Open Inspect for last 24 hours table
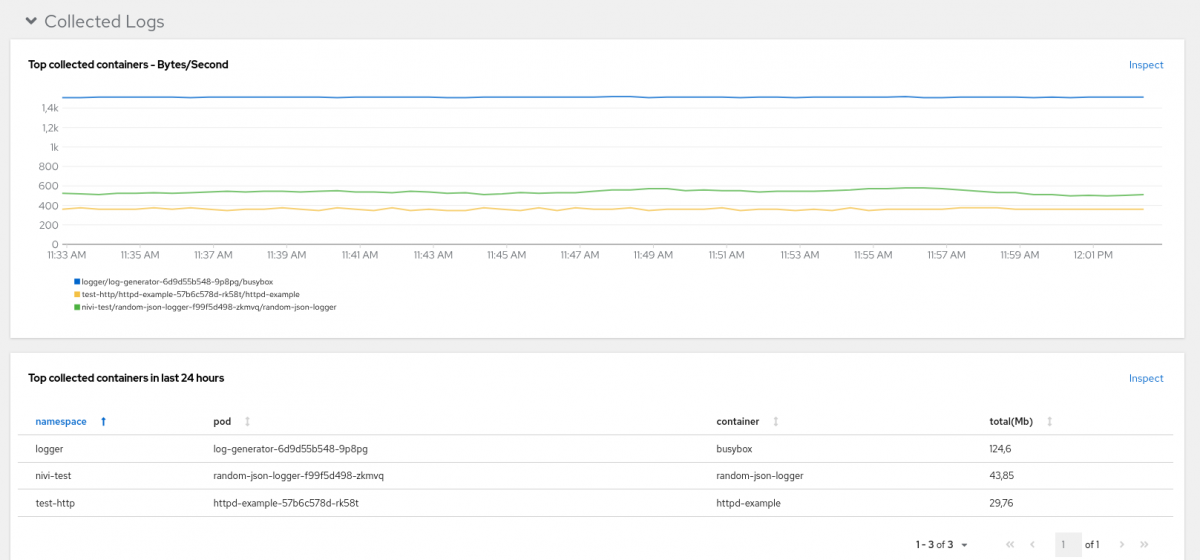The height and width of the screenshot is (560, 1200). click(1146, 378)
